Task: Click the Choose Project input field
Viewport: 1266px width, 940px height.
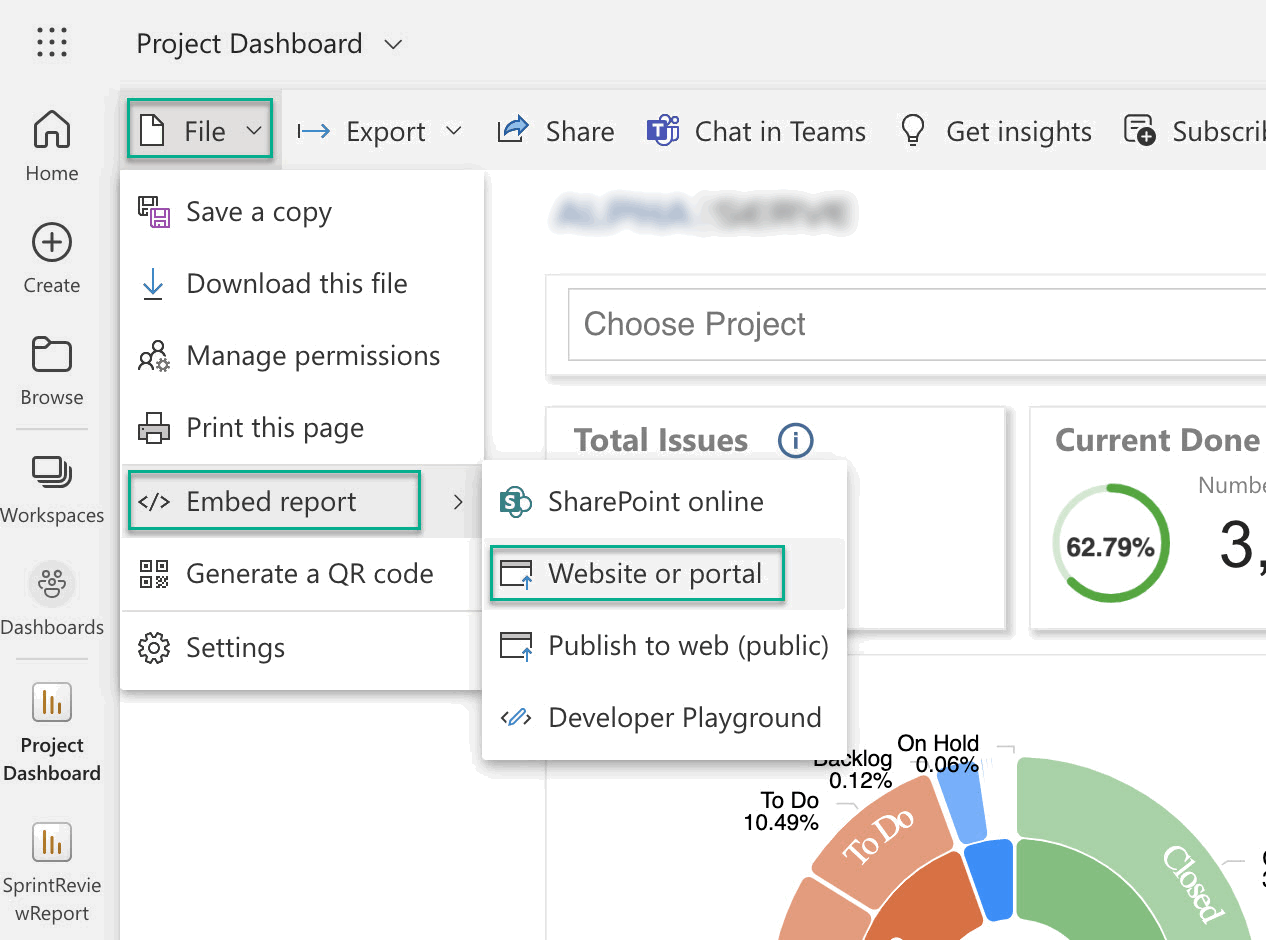Action: 915,324
